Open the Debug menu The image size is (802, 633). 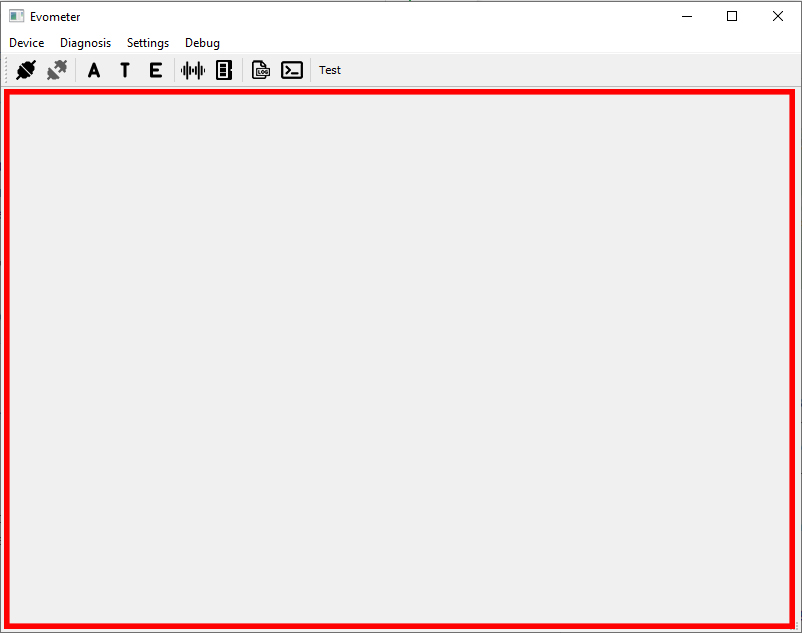[x=203, y=43]
